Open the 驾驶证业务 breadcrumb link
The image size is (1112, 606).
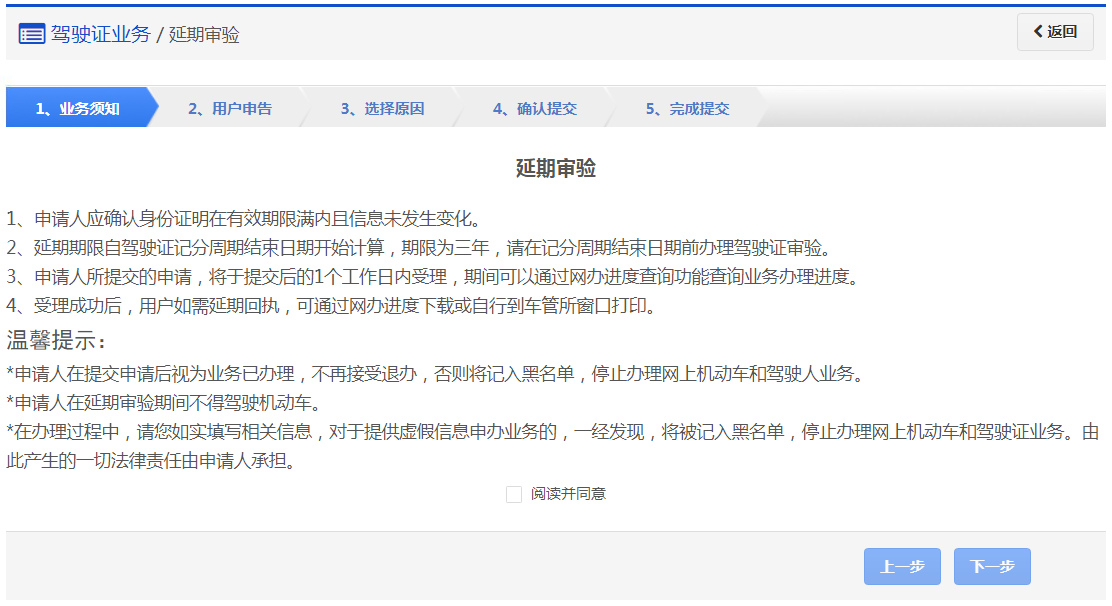tap(100, 34)
